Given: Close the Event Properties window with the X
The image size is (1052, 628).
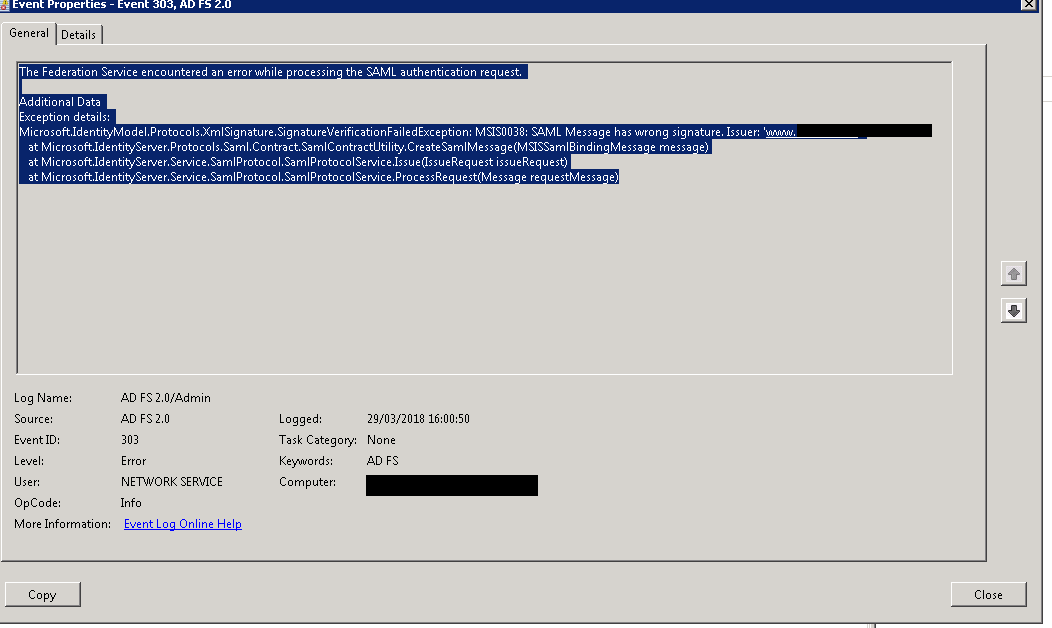Looking at the screenshot, I should point(1028,5).
